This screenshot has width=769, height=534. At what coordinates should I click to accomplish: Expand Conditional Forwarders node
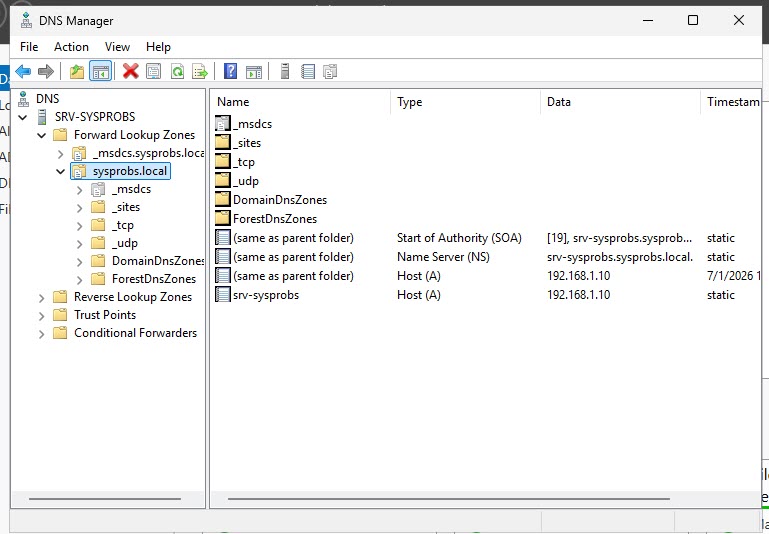[42, 334]
